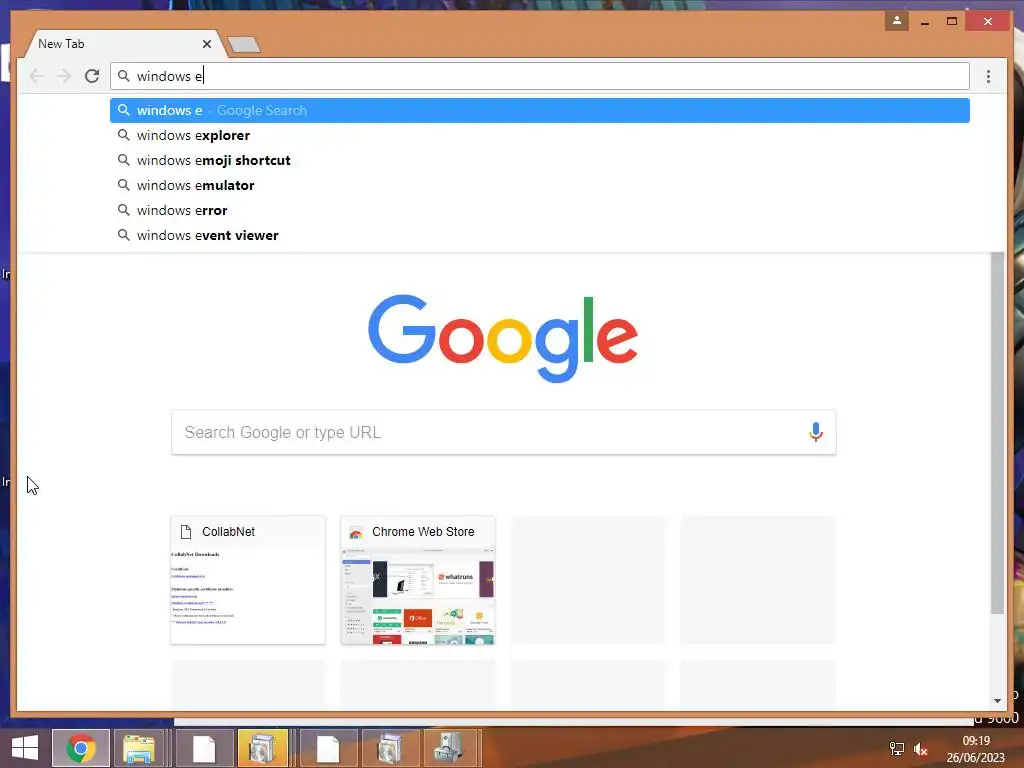Select the 'windows emoji shortcut' suggestion
The width and height of the screenshot is (1024, 768).
click(539, 160)
